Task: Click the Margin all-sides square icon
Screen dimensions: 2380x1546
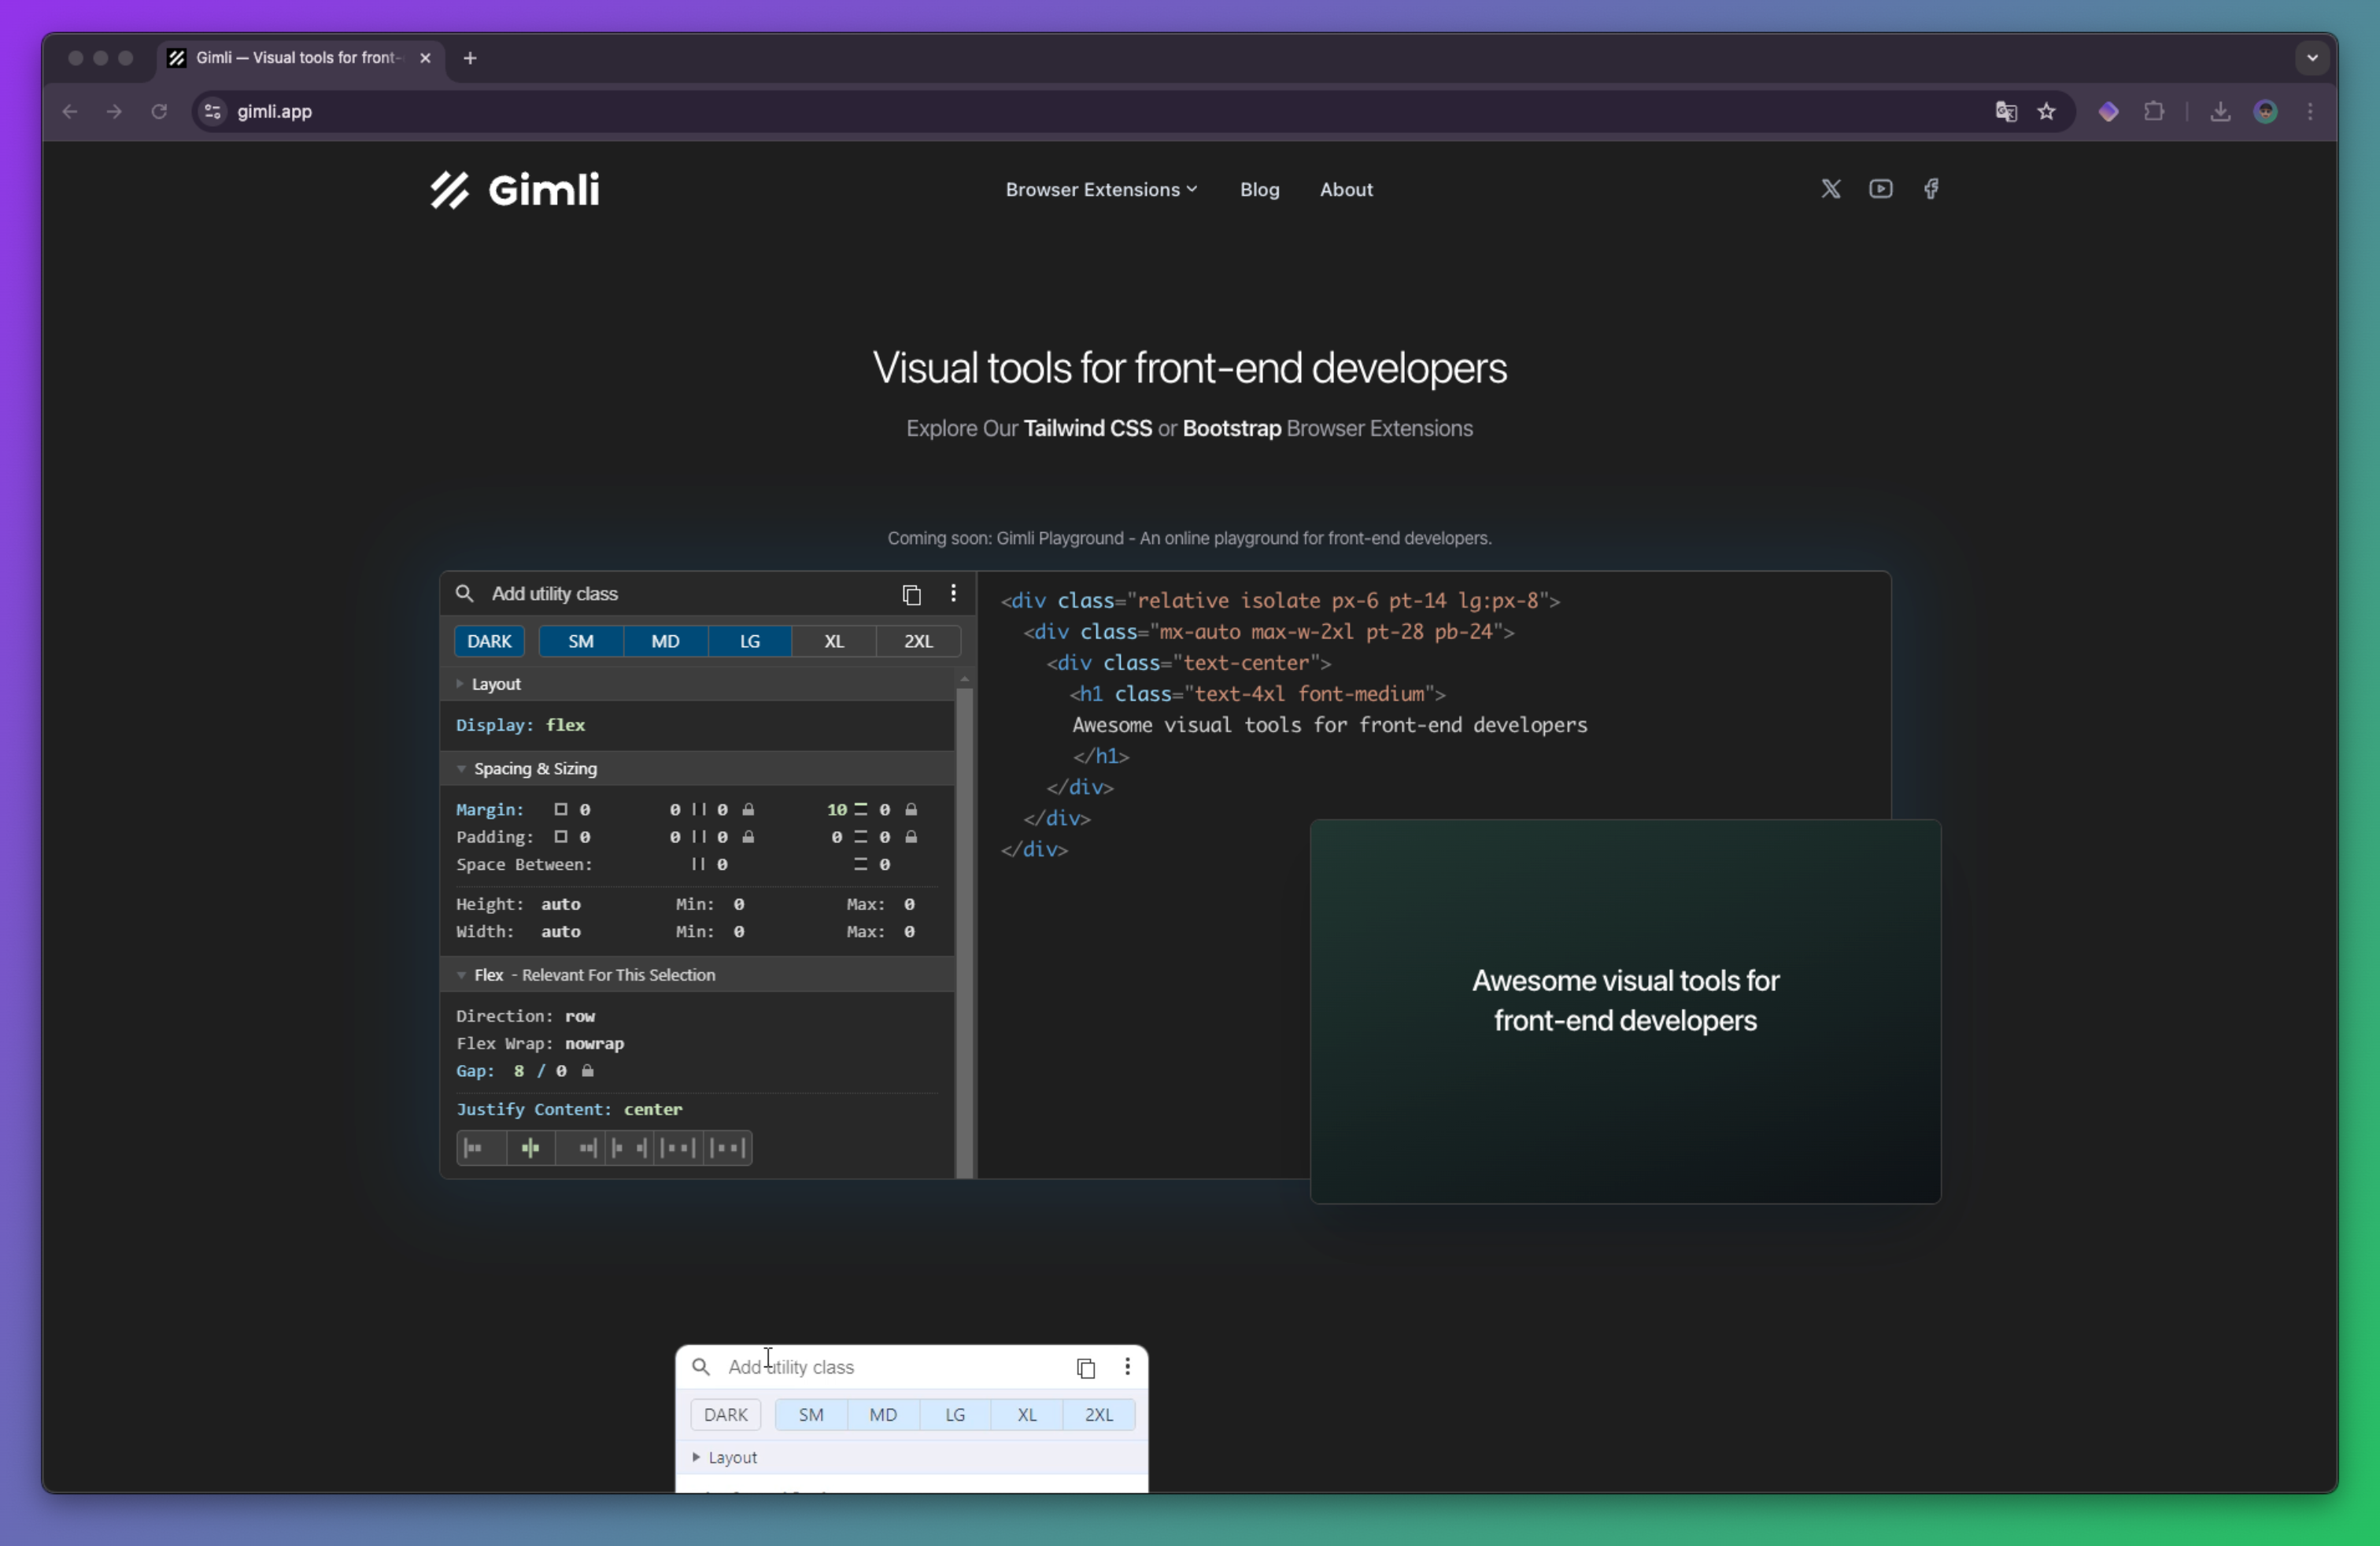Action: click(561, 809)
